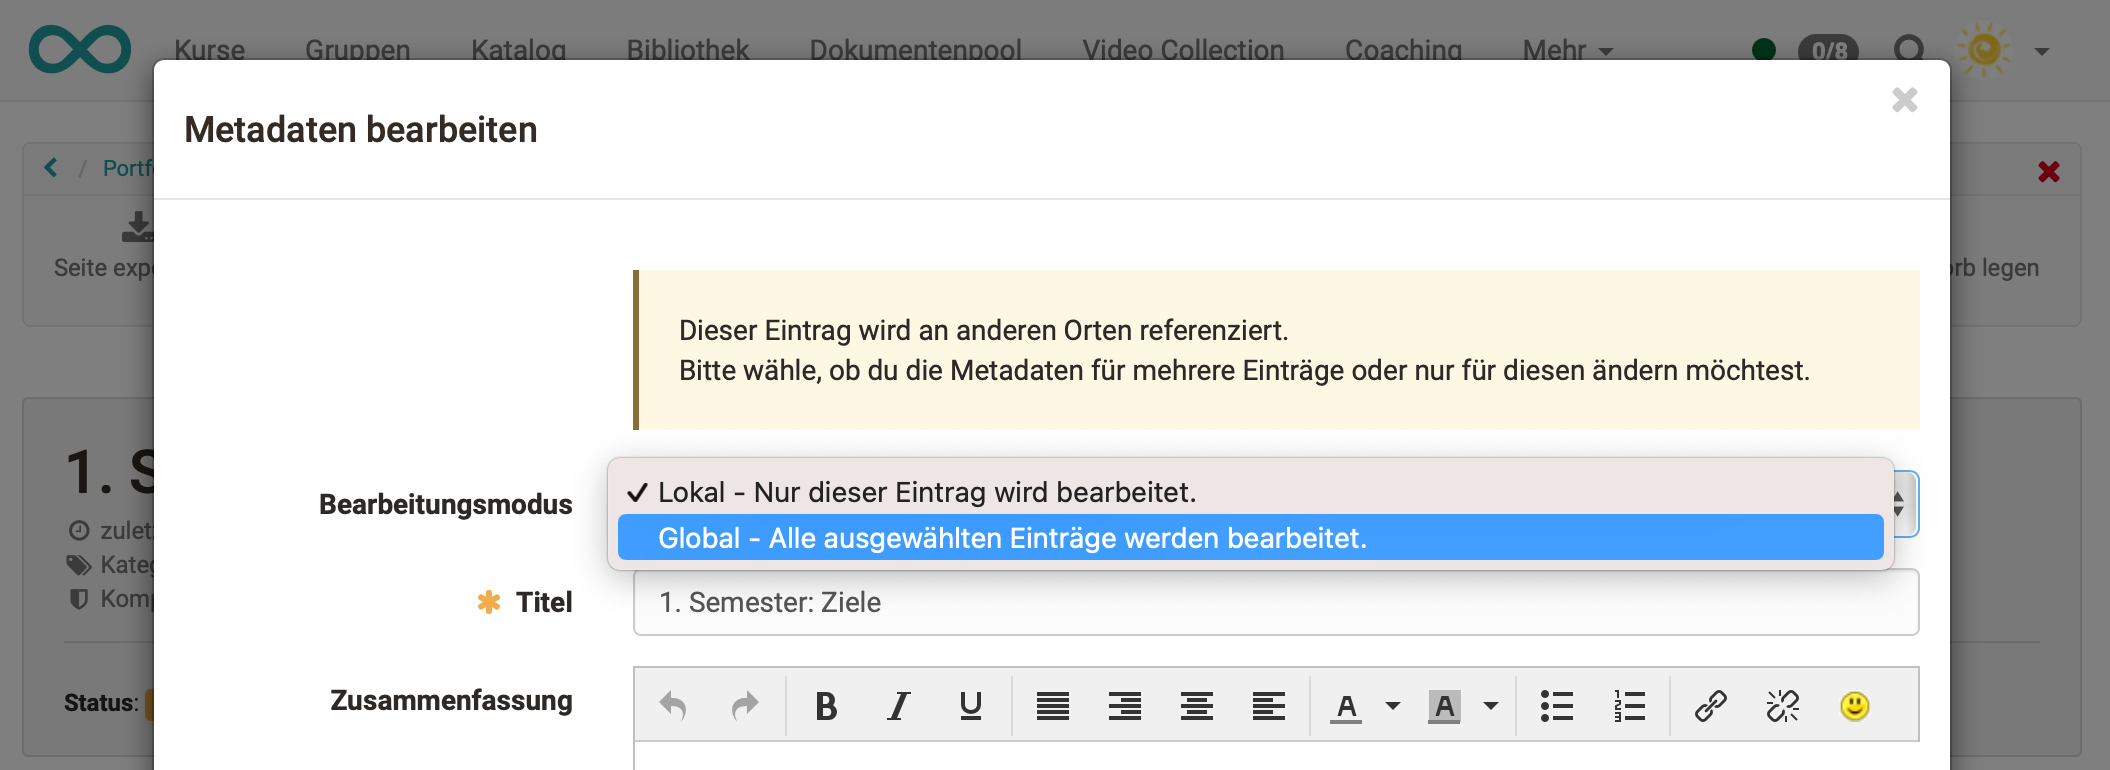Apply the background color button
The width and height of the screenshot is (2110, 770).
pos(1444,706)
